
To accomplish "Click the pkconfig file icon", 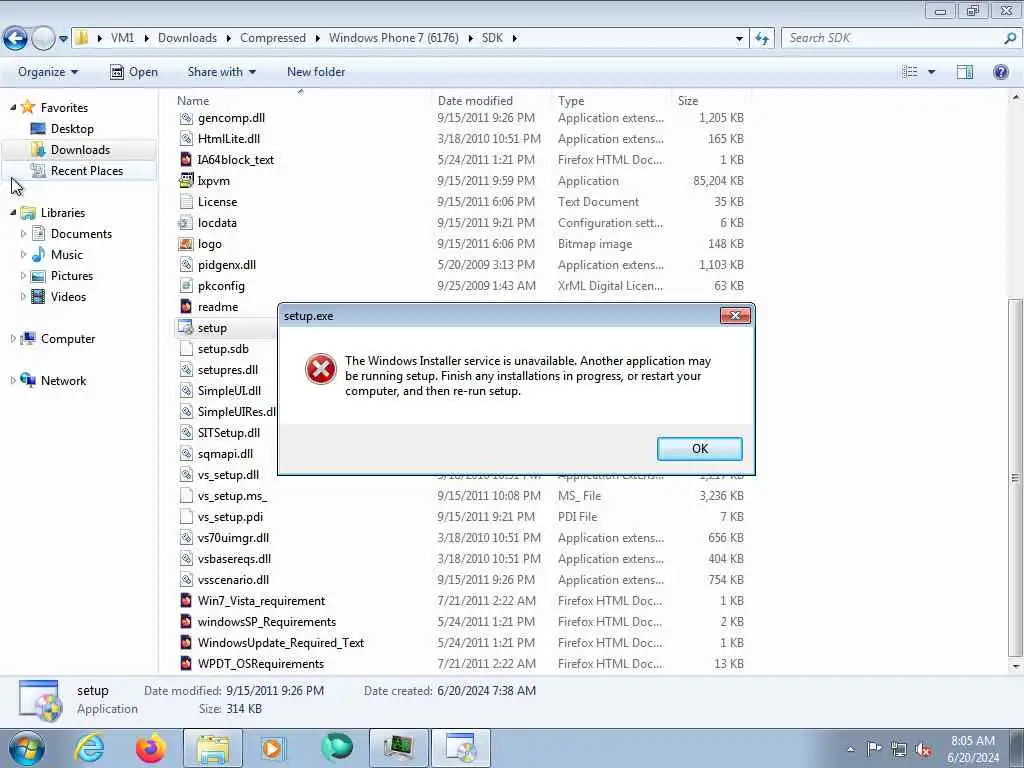I will click(186, 285).
